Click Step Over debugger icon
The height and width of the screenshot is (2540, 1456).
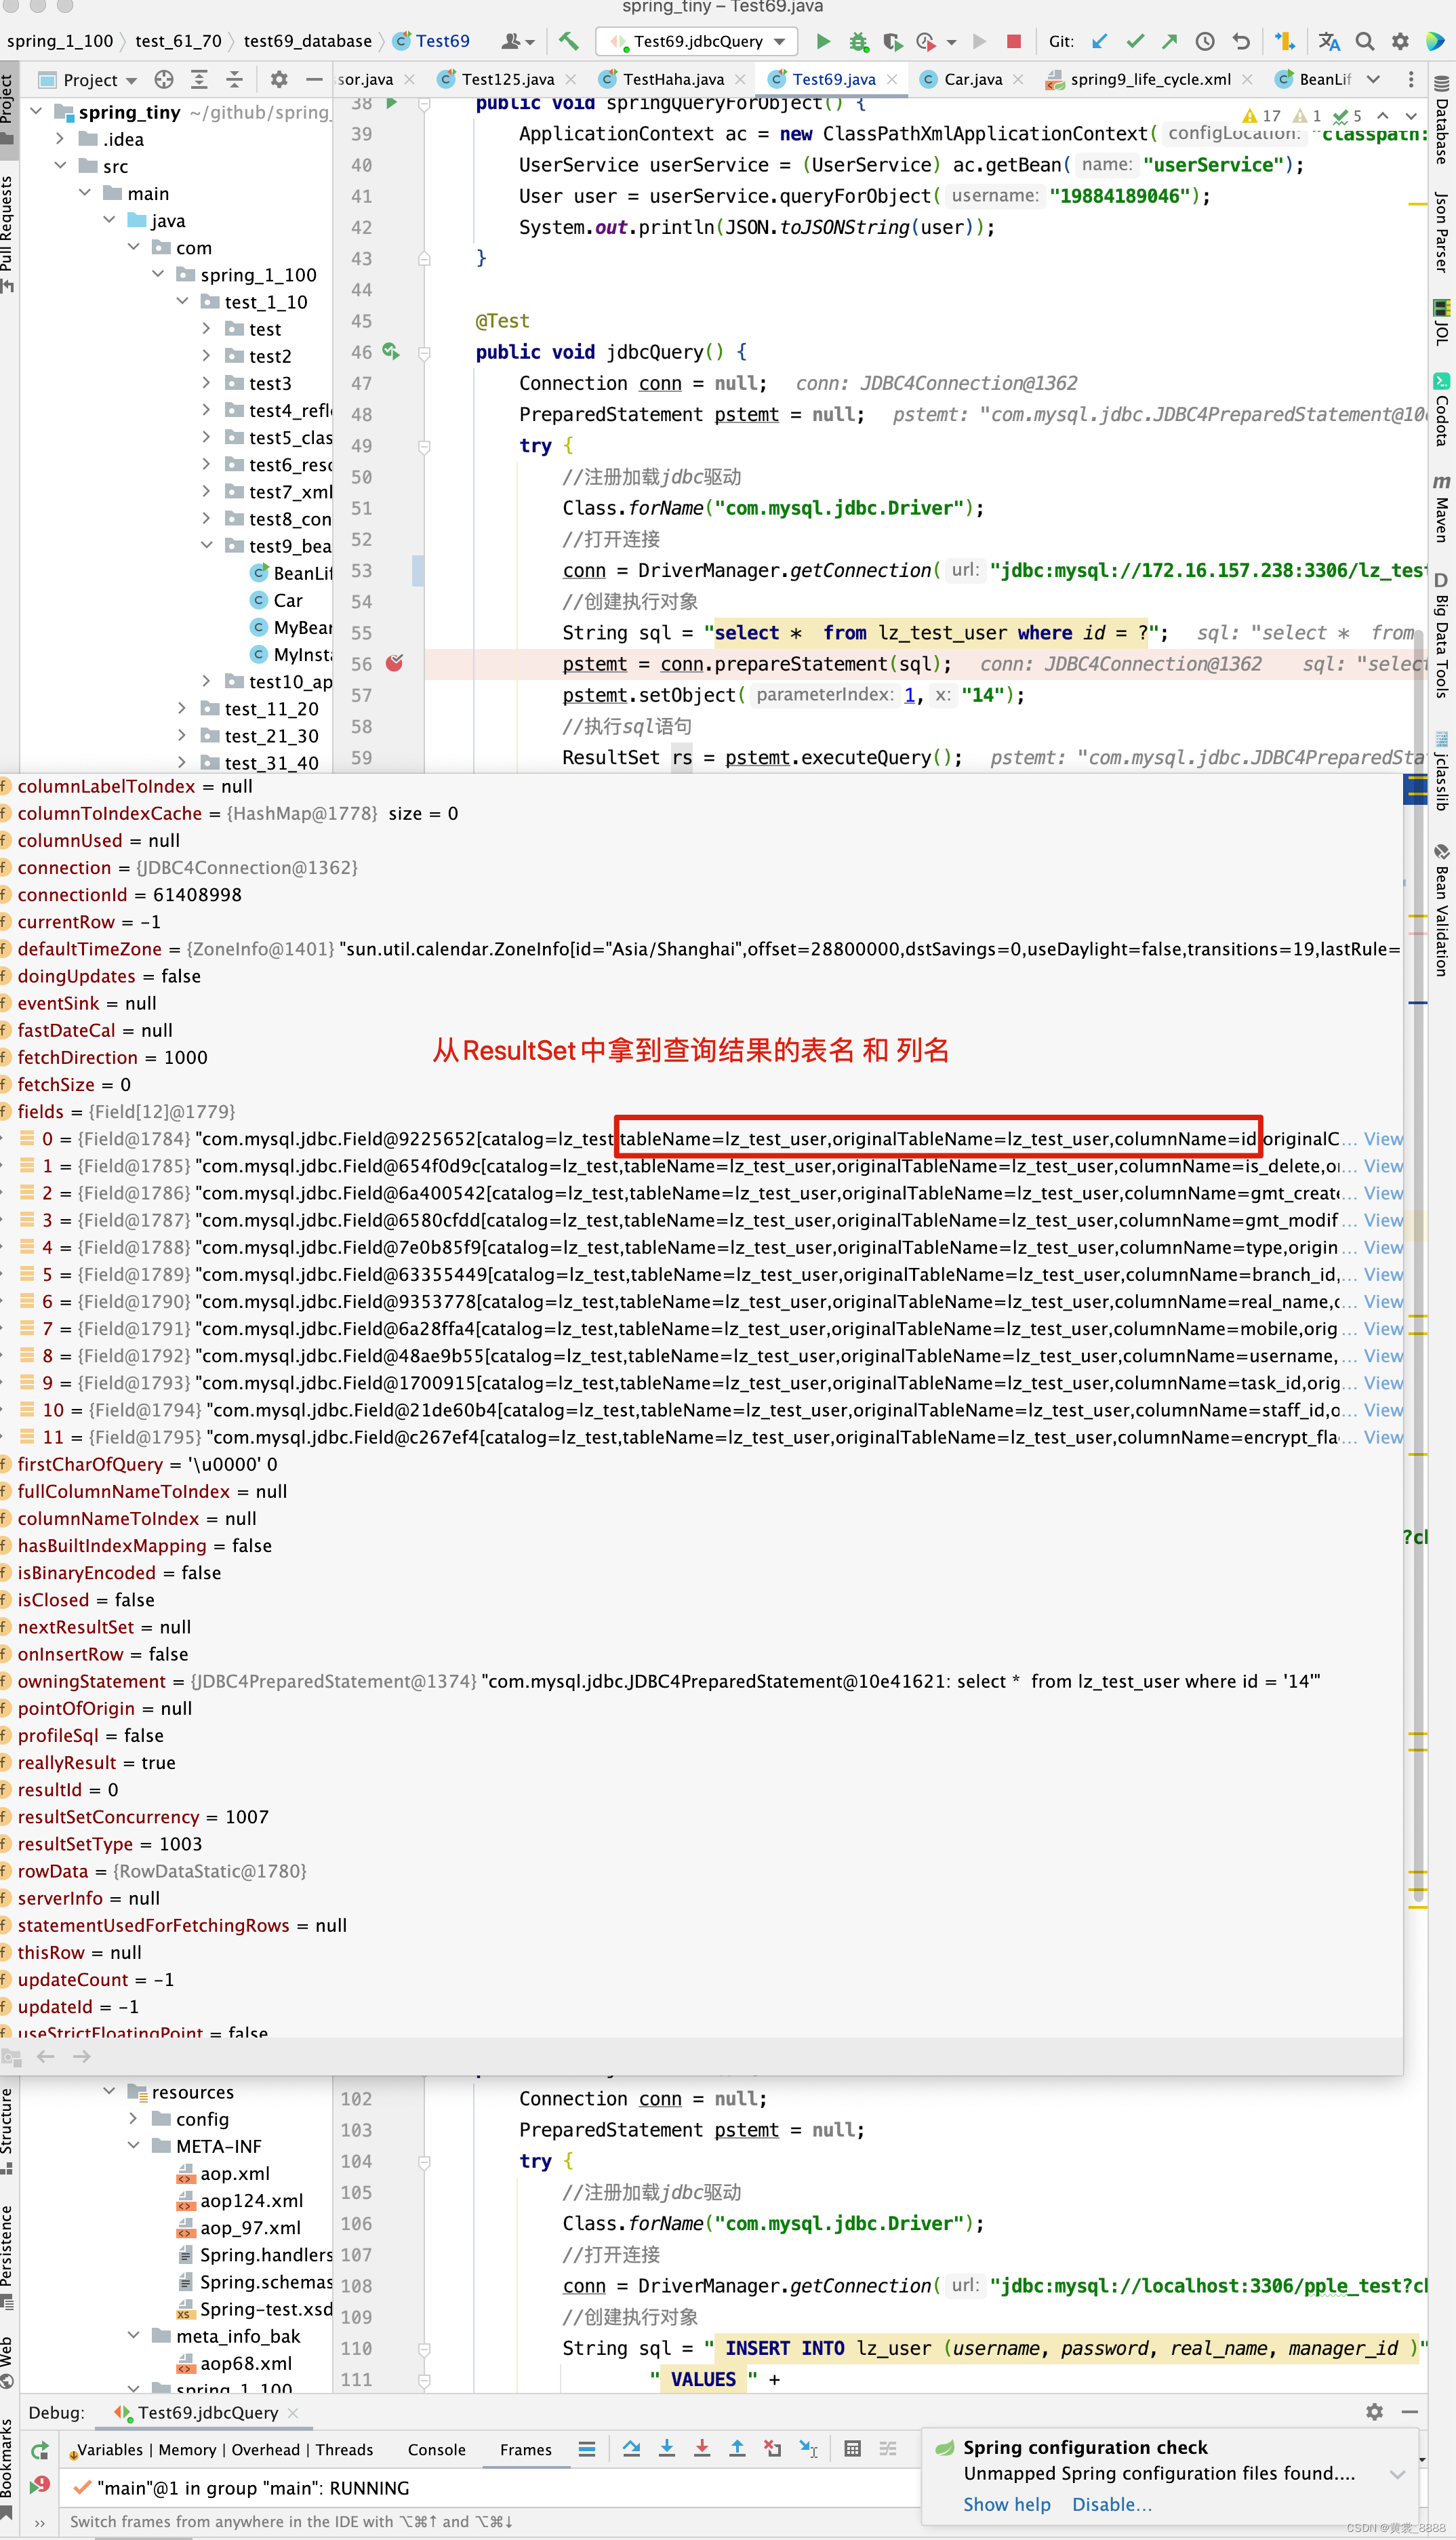click(x=631, y=2448)
